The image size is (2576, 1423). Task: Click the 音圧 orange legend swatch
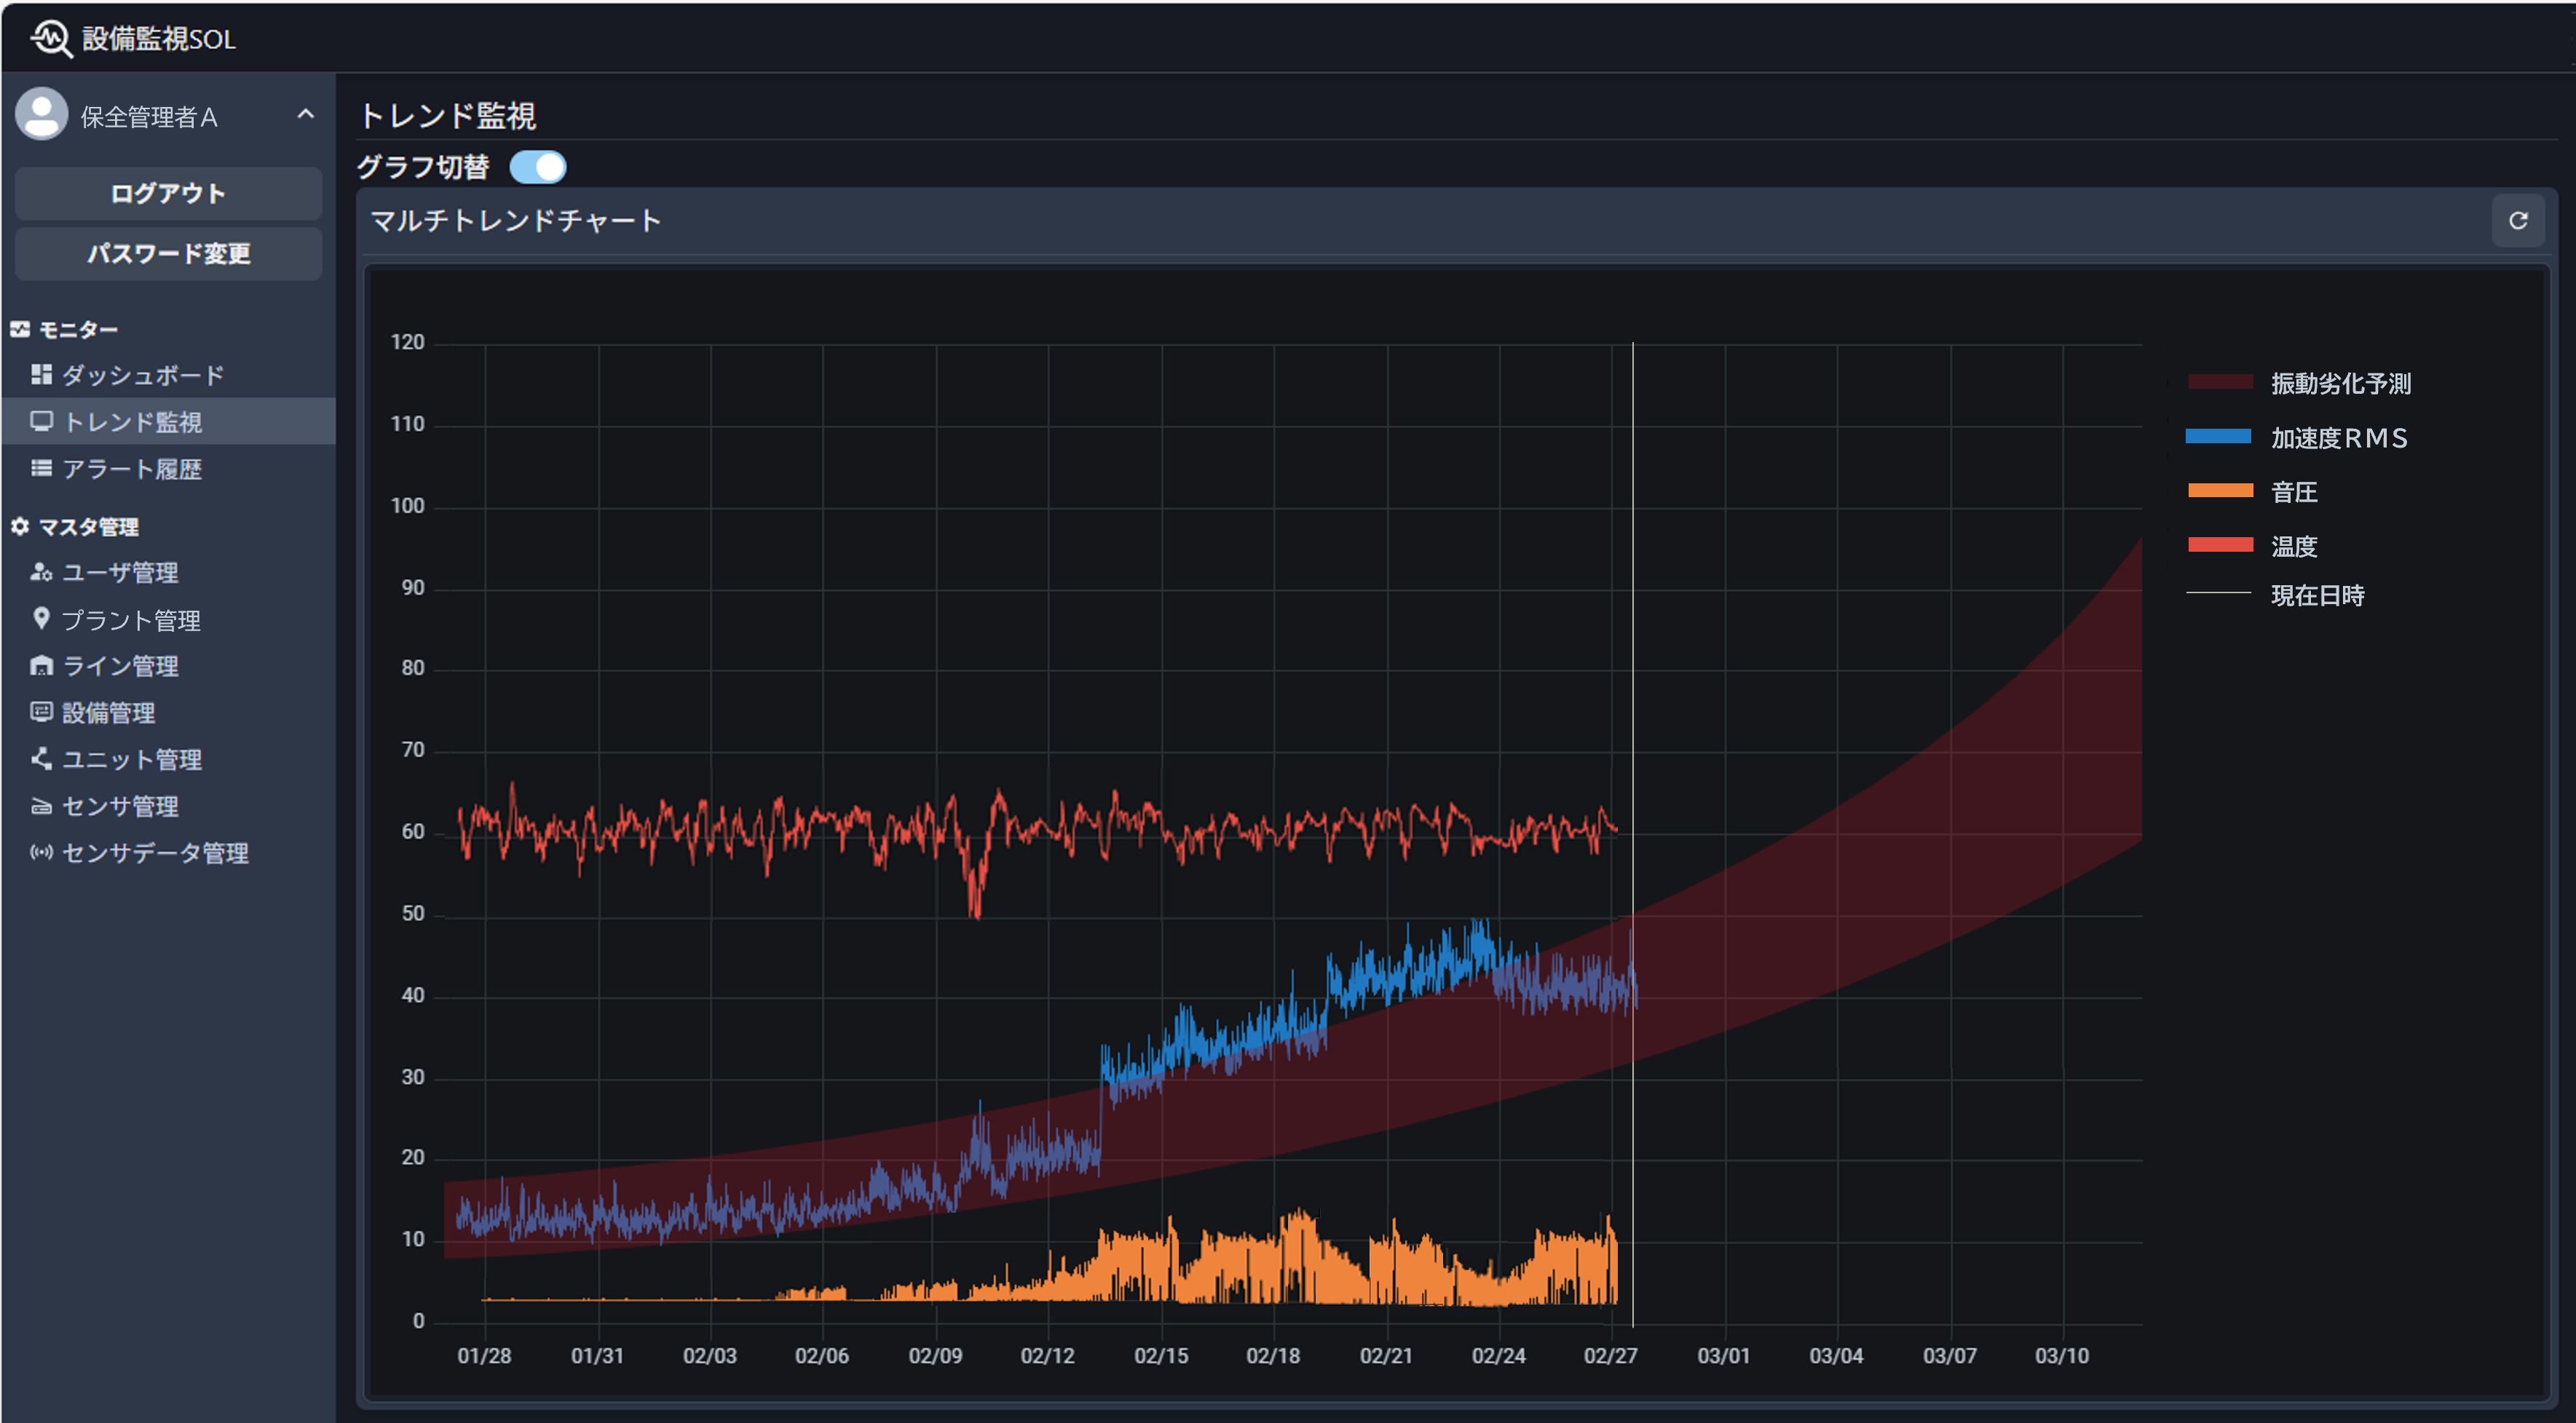coord(2219,491)
